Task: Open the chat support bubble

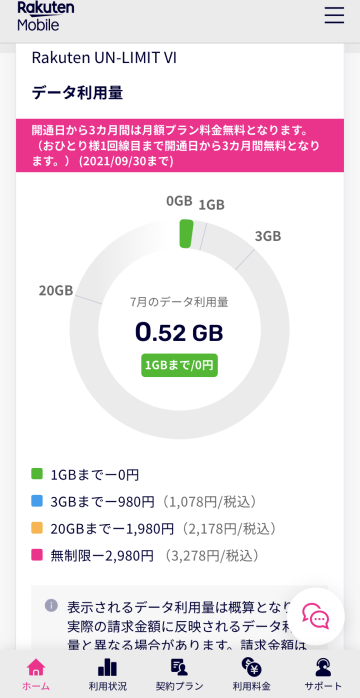Action: 316,616
